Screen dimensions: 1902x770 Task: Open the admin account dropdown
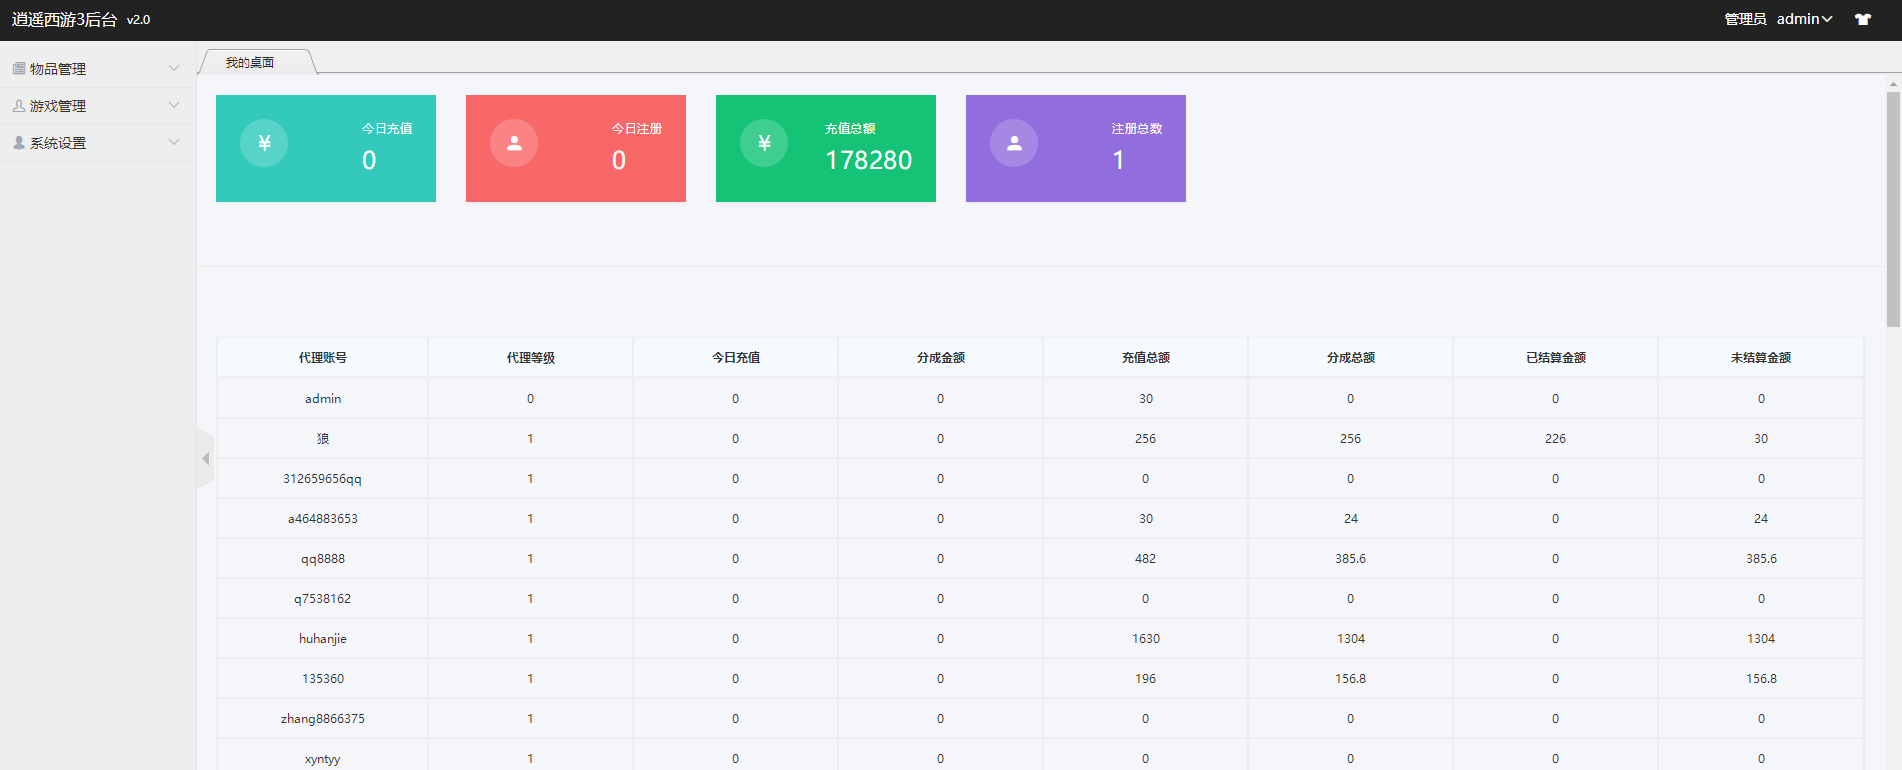click(1804, 19)
